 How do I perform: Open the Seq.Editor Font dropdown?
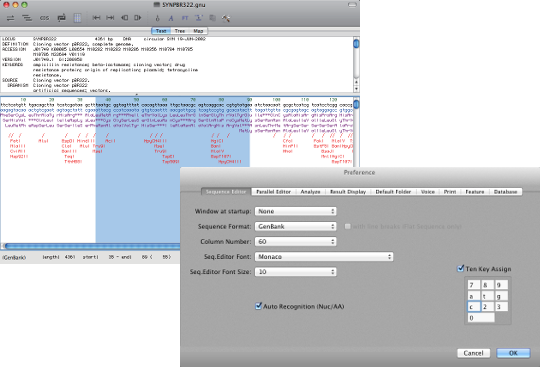[324, 256]
